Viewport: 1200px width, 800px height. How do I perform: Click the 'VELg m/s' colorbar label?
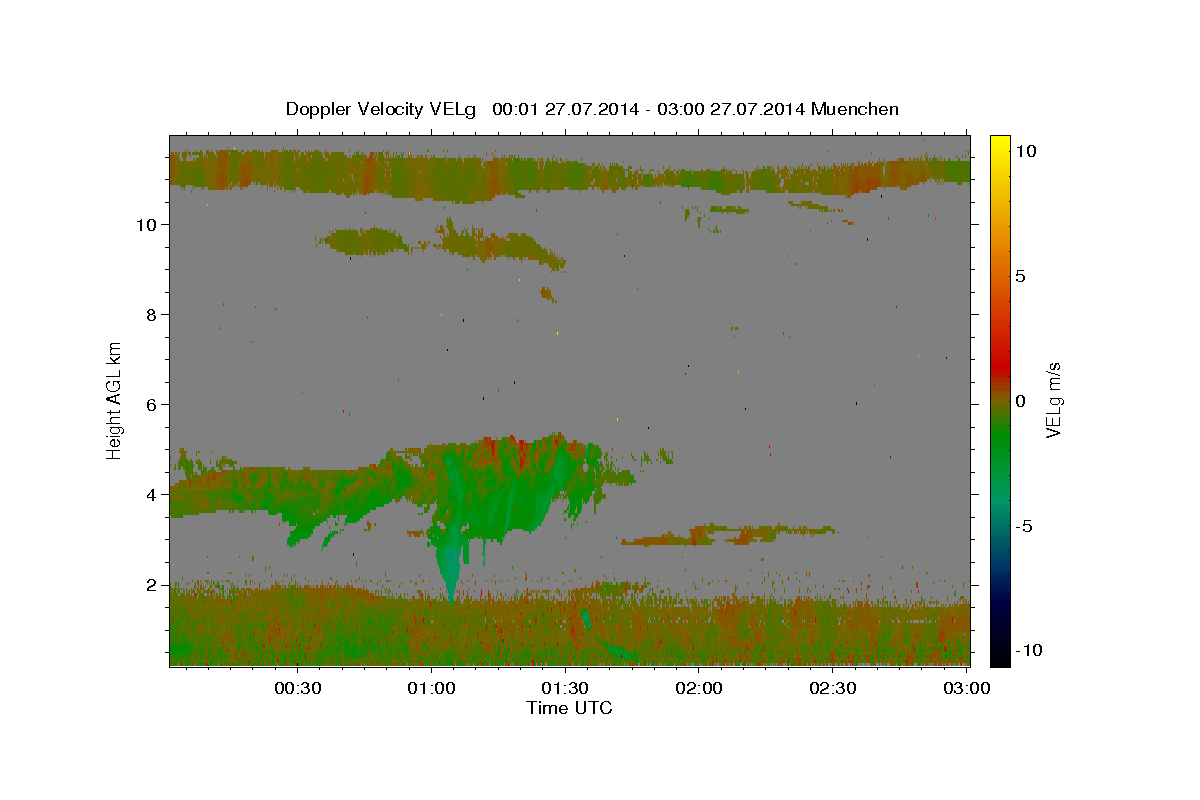(x=1053, y=400)
